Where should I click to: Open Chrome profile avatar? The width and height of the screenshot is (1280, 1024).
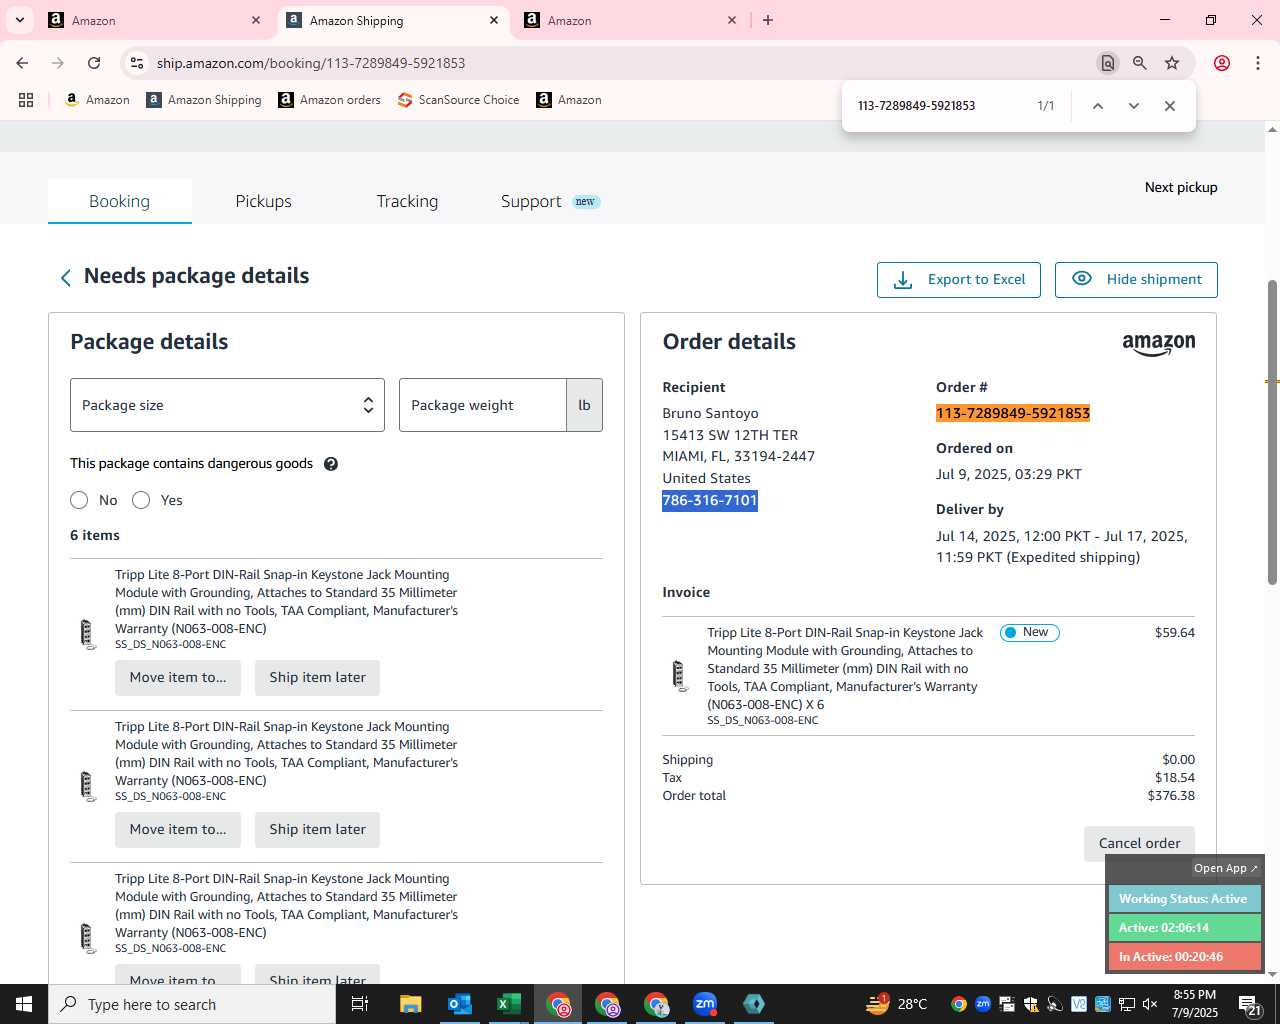1222,63
